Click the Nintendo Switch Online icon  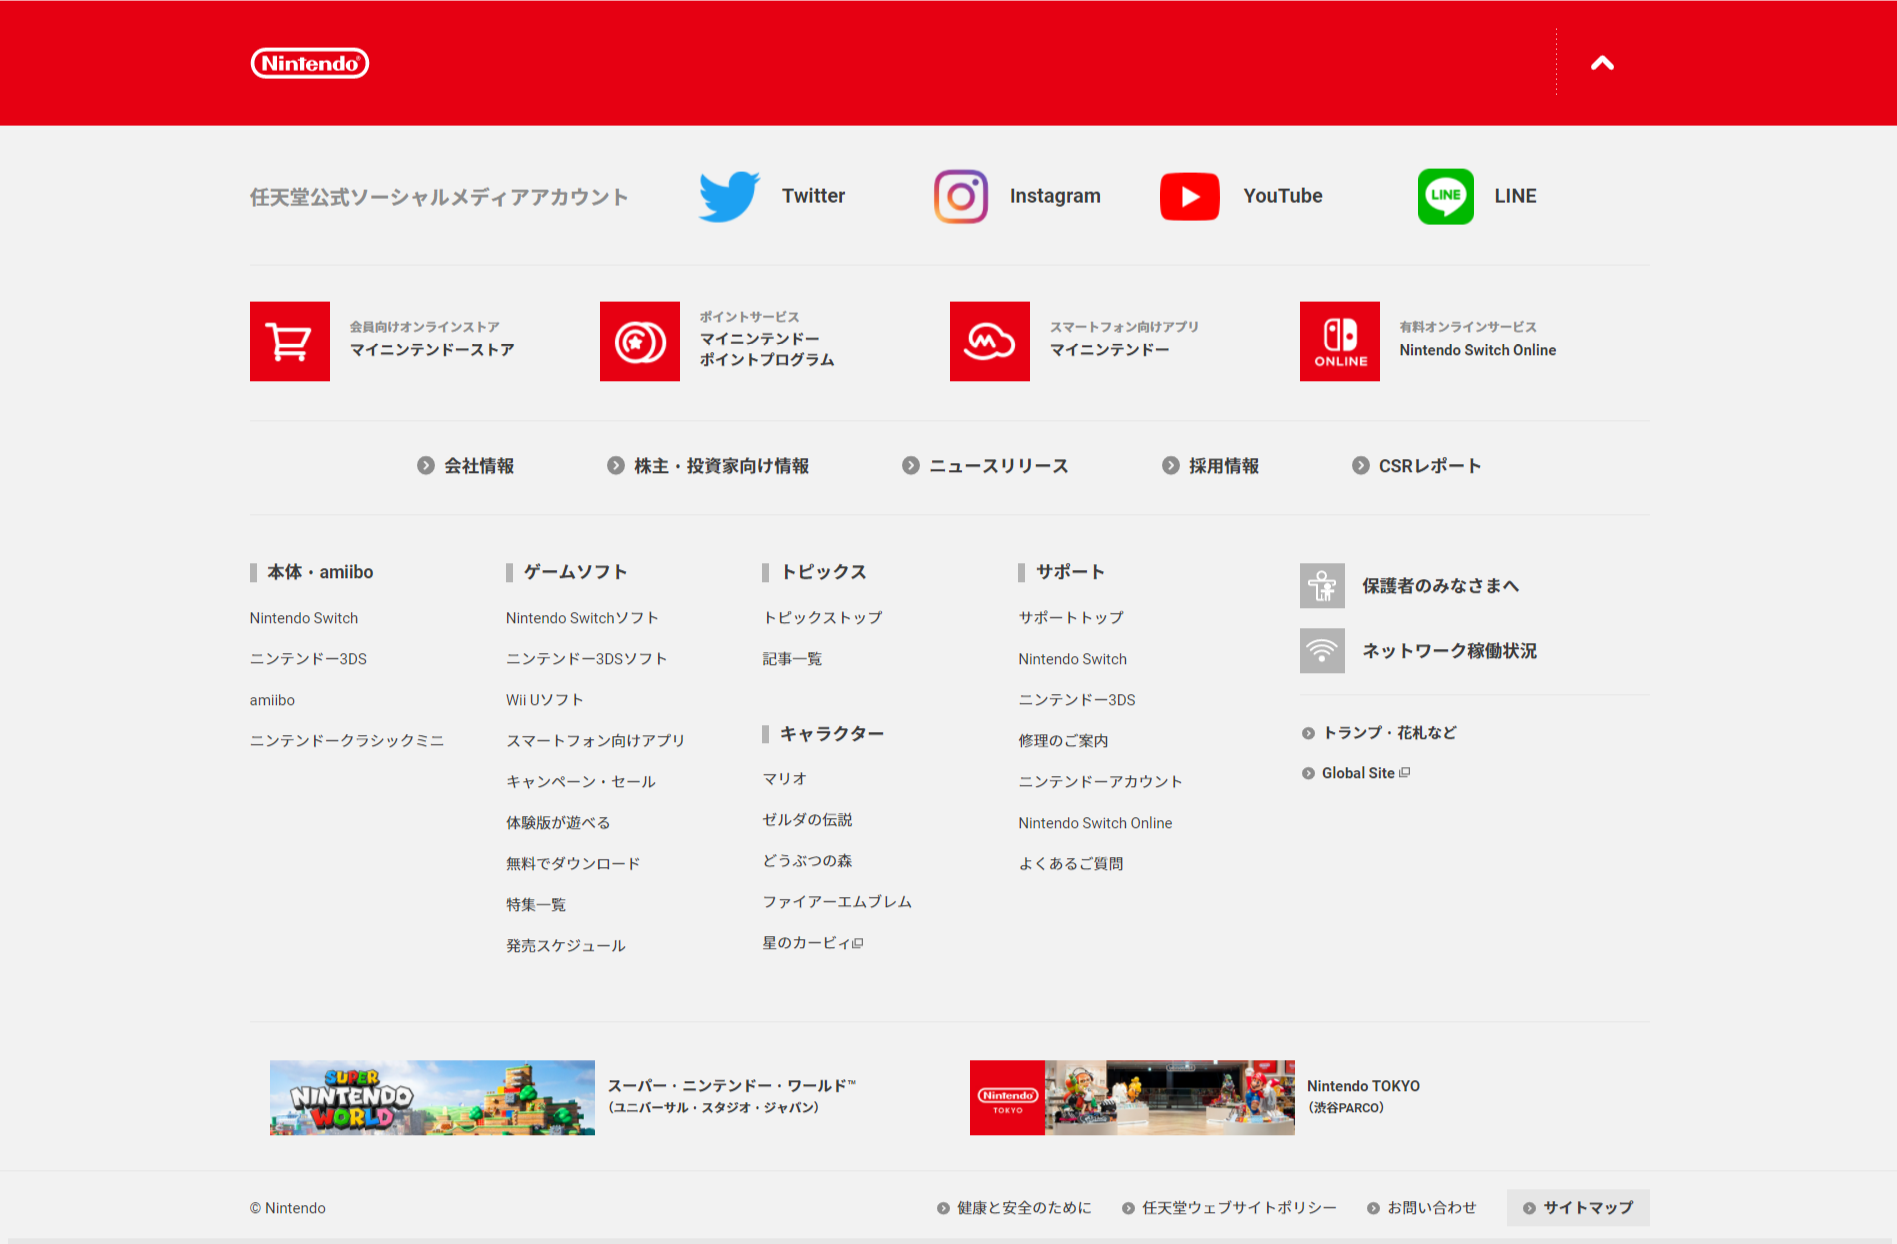tap(1340, 341)
